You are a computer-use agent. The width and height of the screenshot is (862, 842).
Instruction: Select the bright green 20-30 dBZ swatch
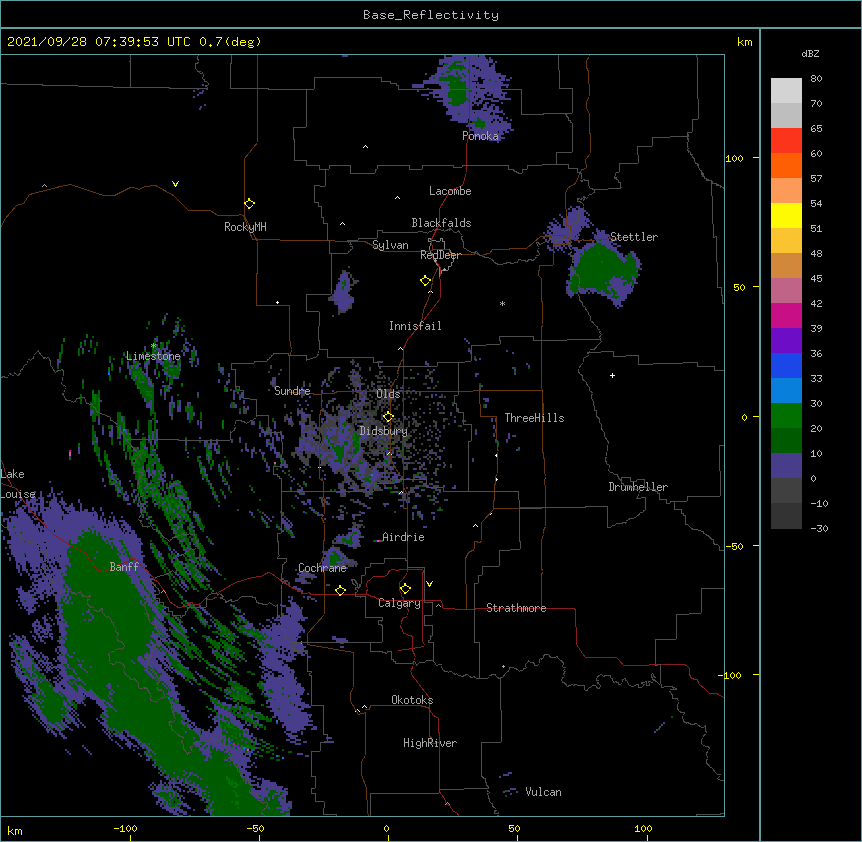pyautogui.click(x=786, y=416)
